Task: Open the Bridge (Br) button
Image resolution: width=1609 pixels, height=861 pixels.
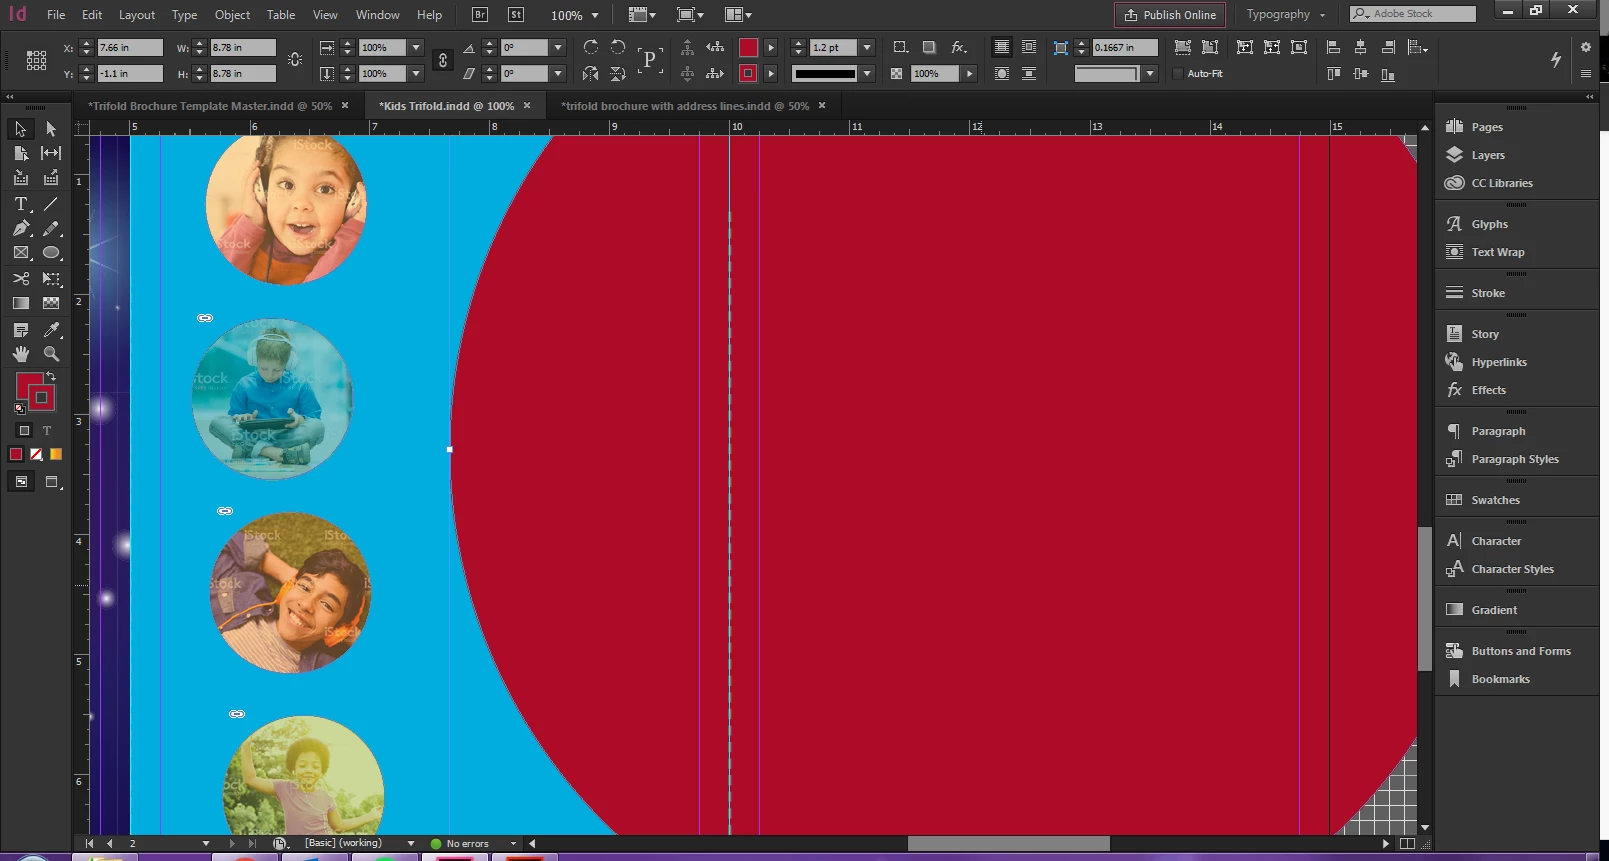Action: point(480,15)
